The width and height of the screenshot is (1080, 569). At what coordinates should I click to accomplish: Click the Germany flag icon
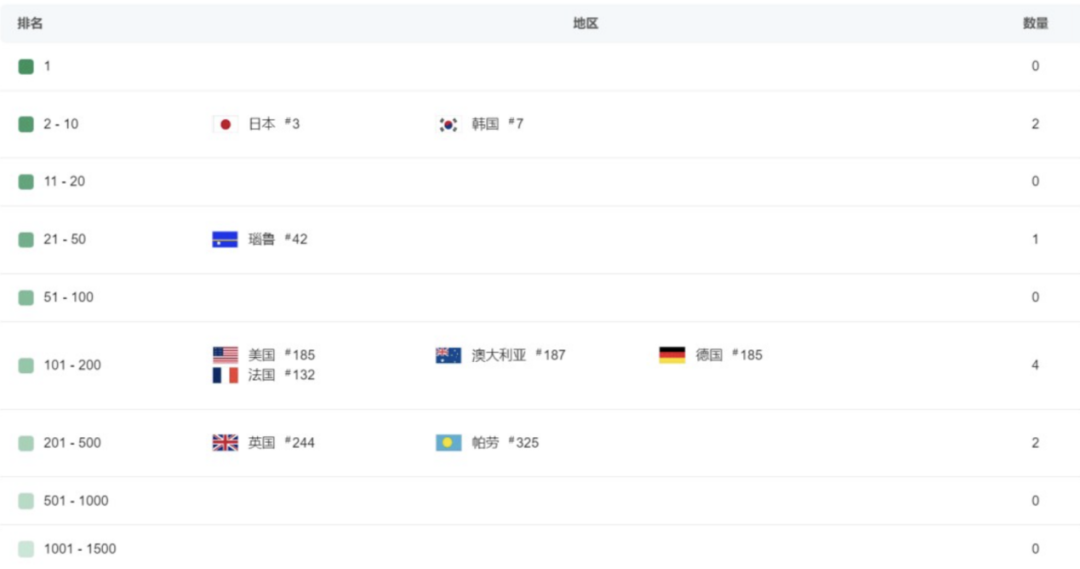[672, 355]
